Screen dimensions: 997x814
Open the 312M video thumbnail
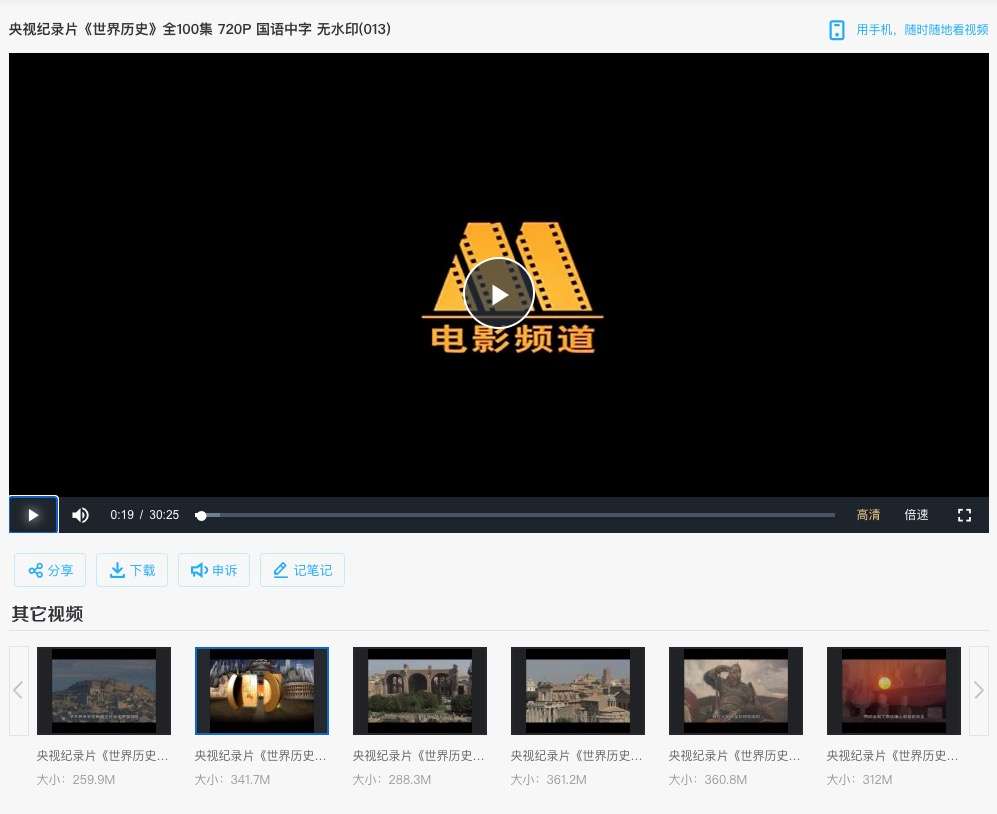point(893,691)
